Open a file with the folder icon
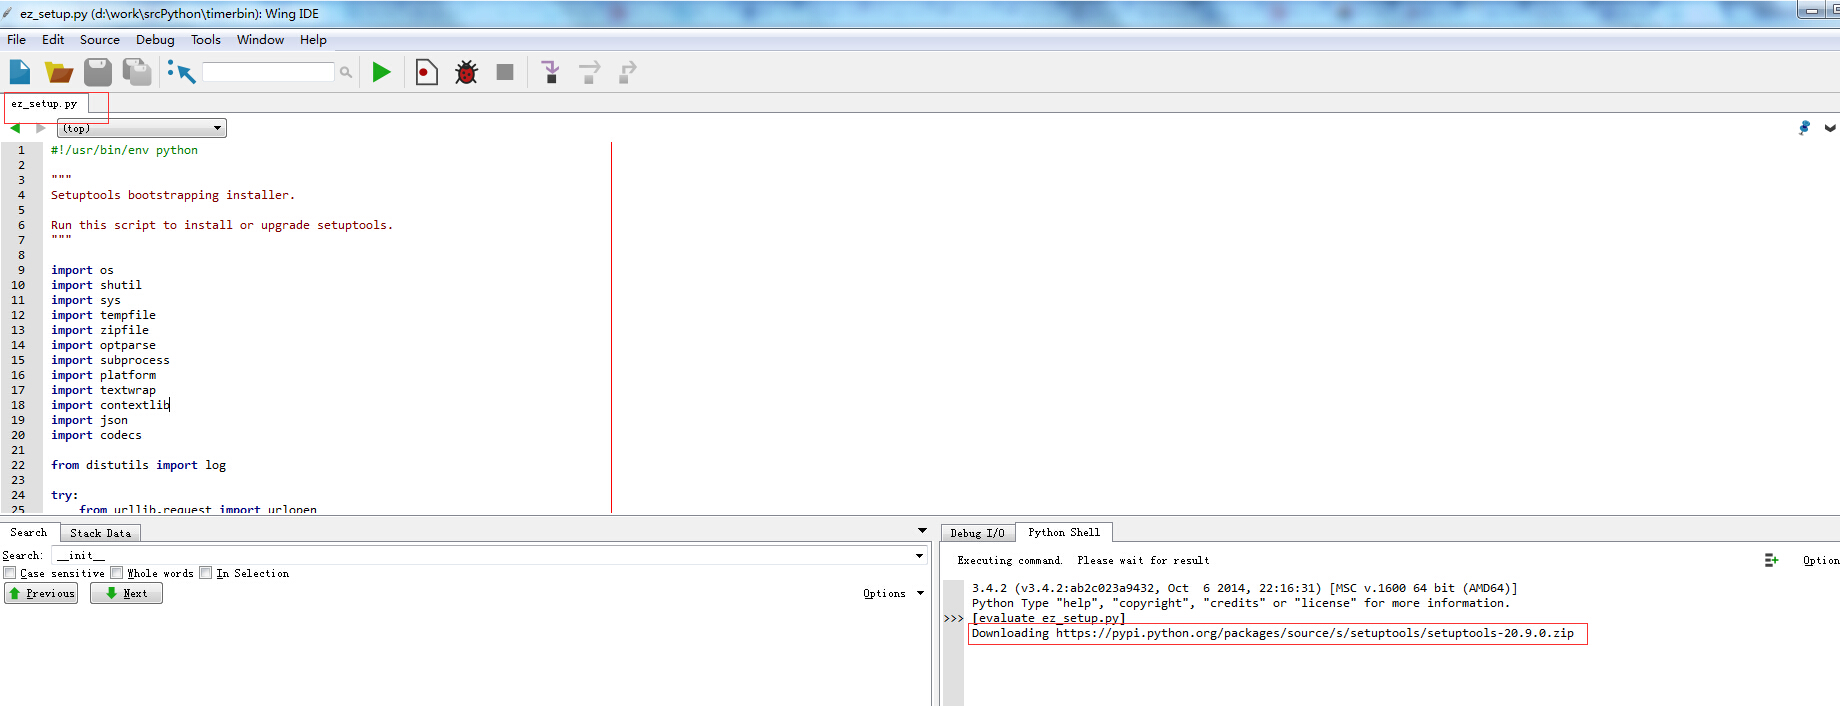This screenshot has height=706, width=1840. point(59,72)
